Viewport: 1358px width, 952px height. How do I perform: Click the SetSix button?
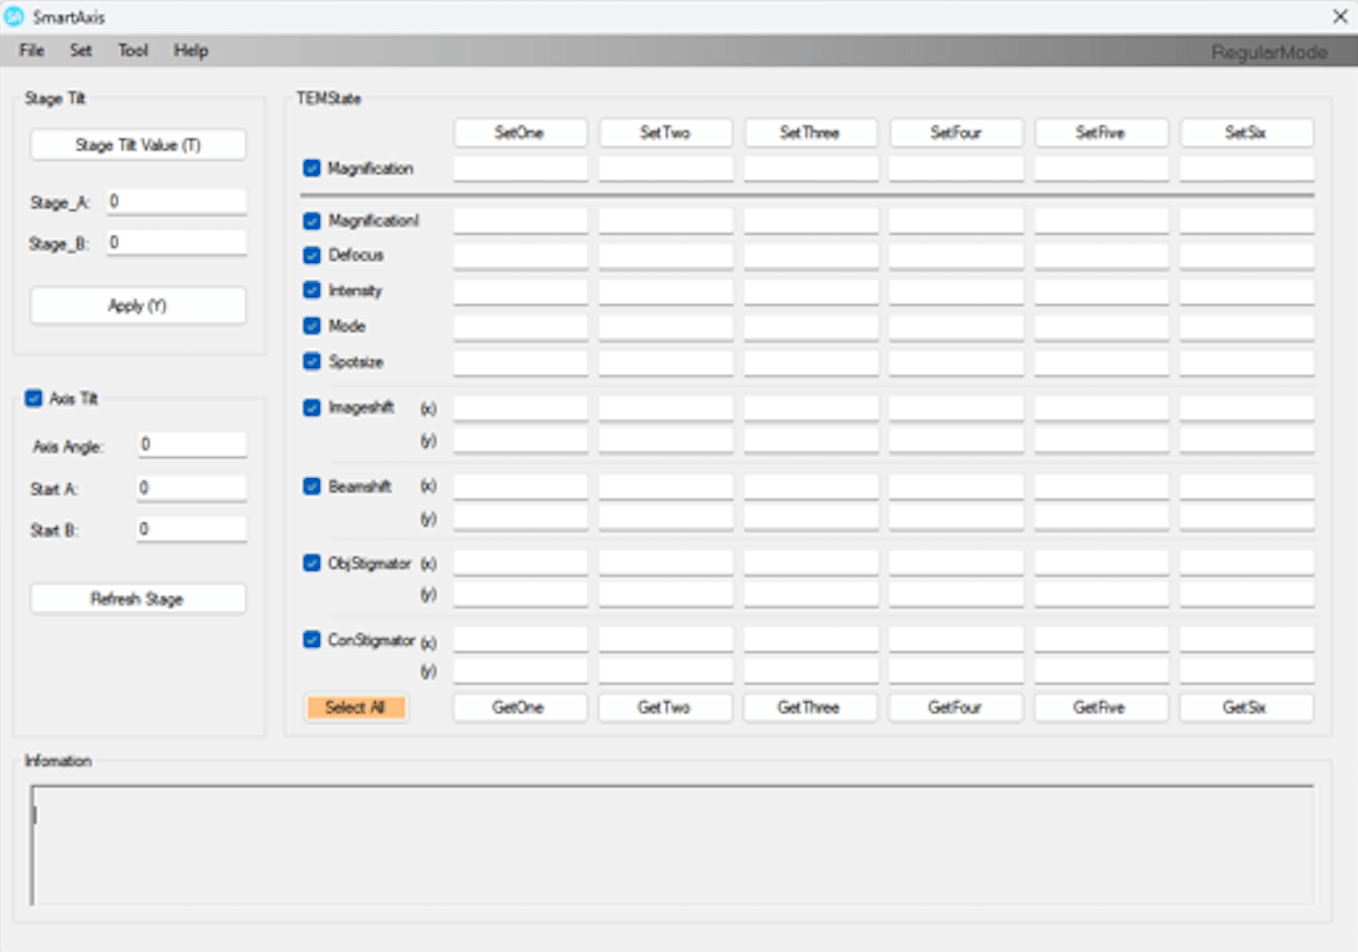coord(1246,132)
